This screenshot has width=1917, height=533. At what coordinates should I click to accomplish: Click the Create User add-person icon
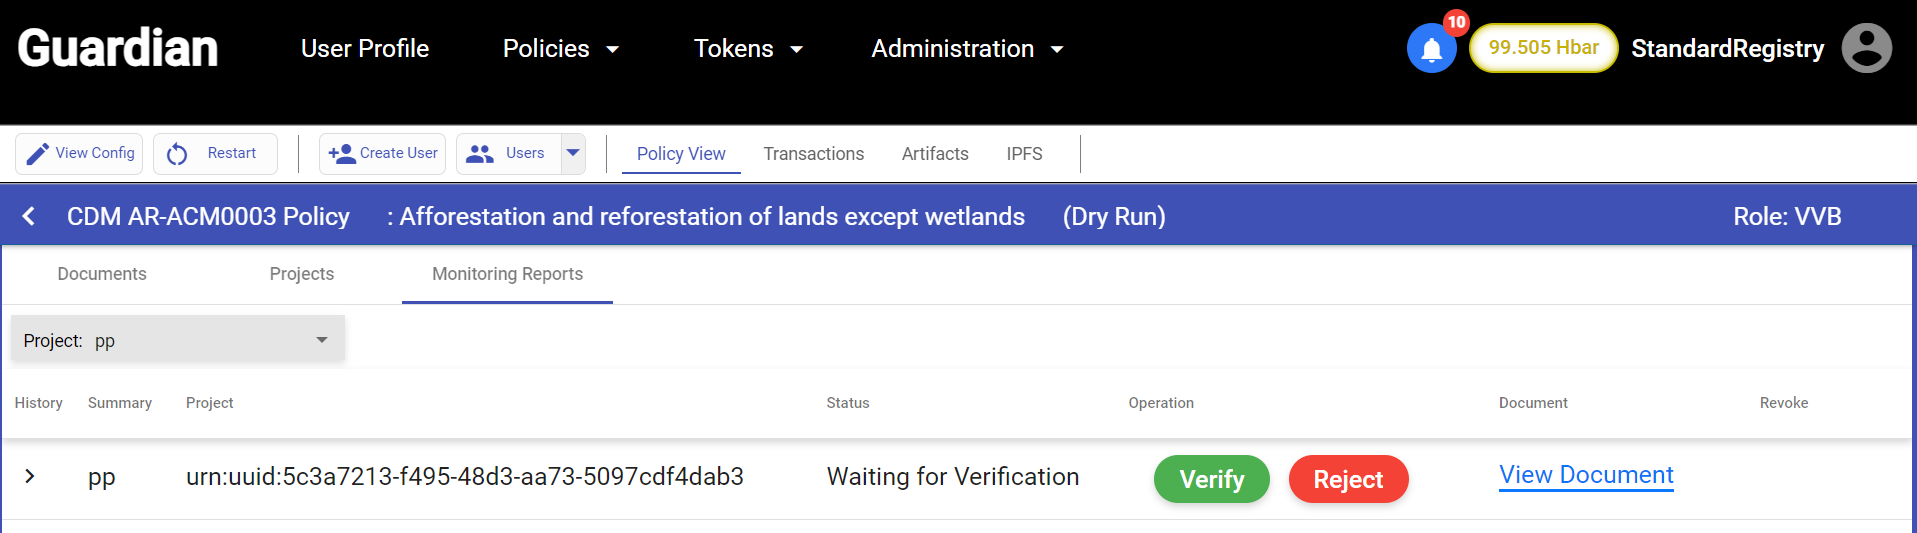pyautogui.click(x=341, y=154)
